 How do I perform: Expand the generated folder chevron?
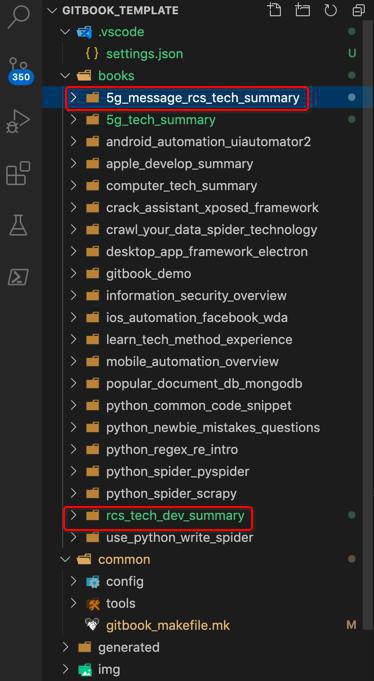pyautogui.click(x=65, y=648)
